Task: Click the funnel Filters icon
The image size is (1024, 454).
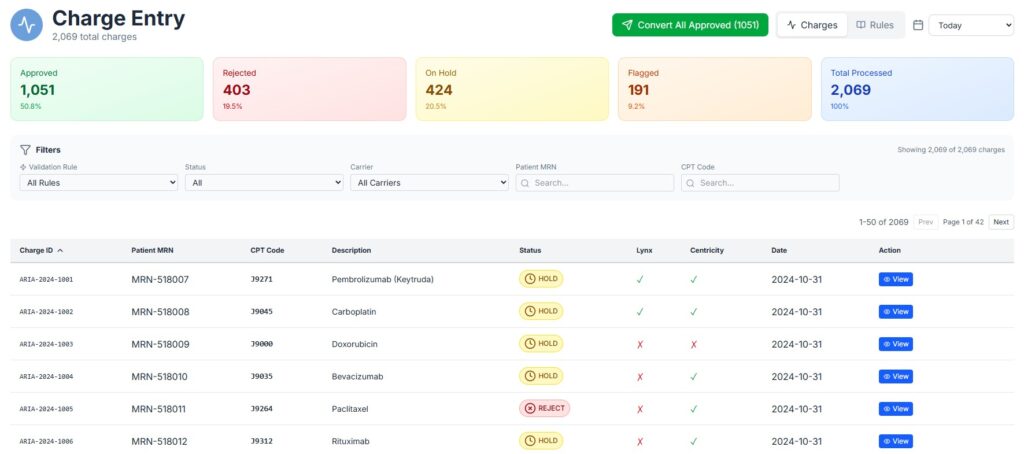Action: [x=25, y=150]
